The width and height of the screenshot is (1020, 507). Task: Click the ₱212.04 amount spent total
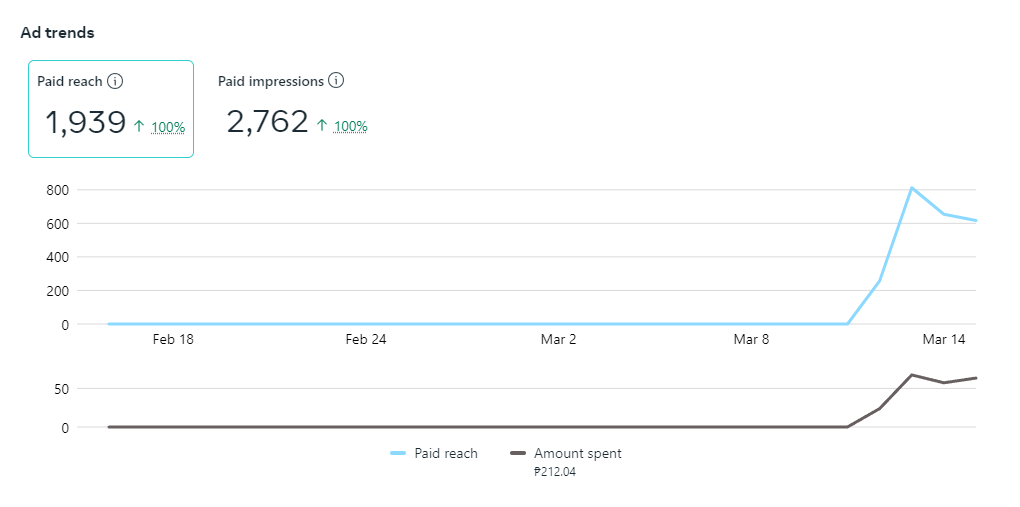[x=555, y=473]
